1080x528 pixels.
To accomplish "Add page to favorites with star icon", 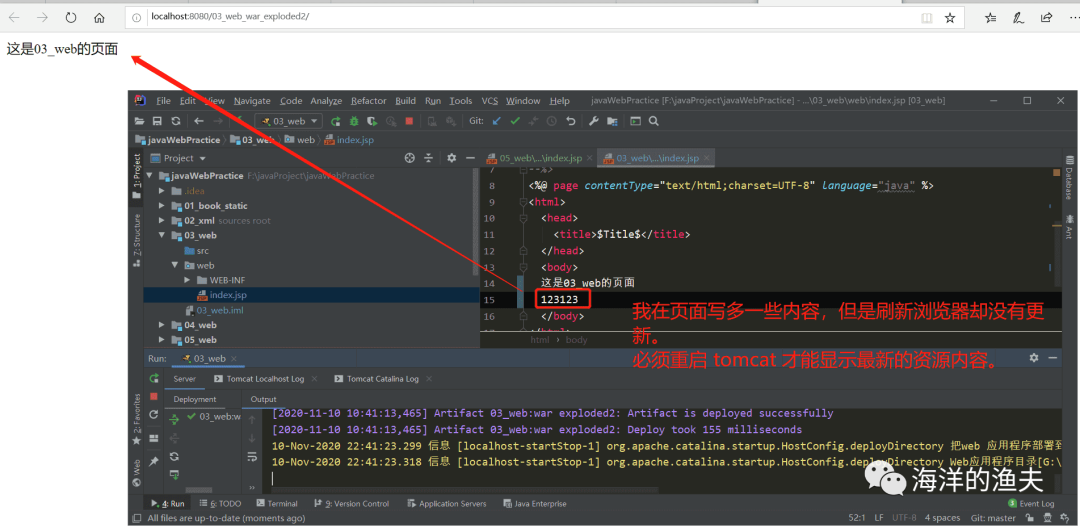I will click(x=949, y=17).
